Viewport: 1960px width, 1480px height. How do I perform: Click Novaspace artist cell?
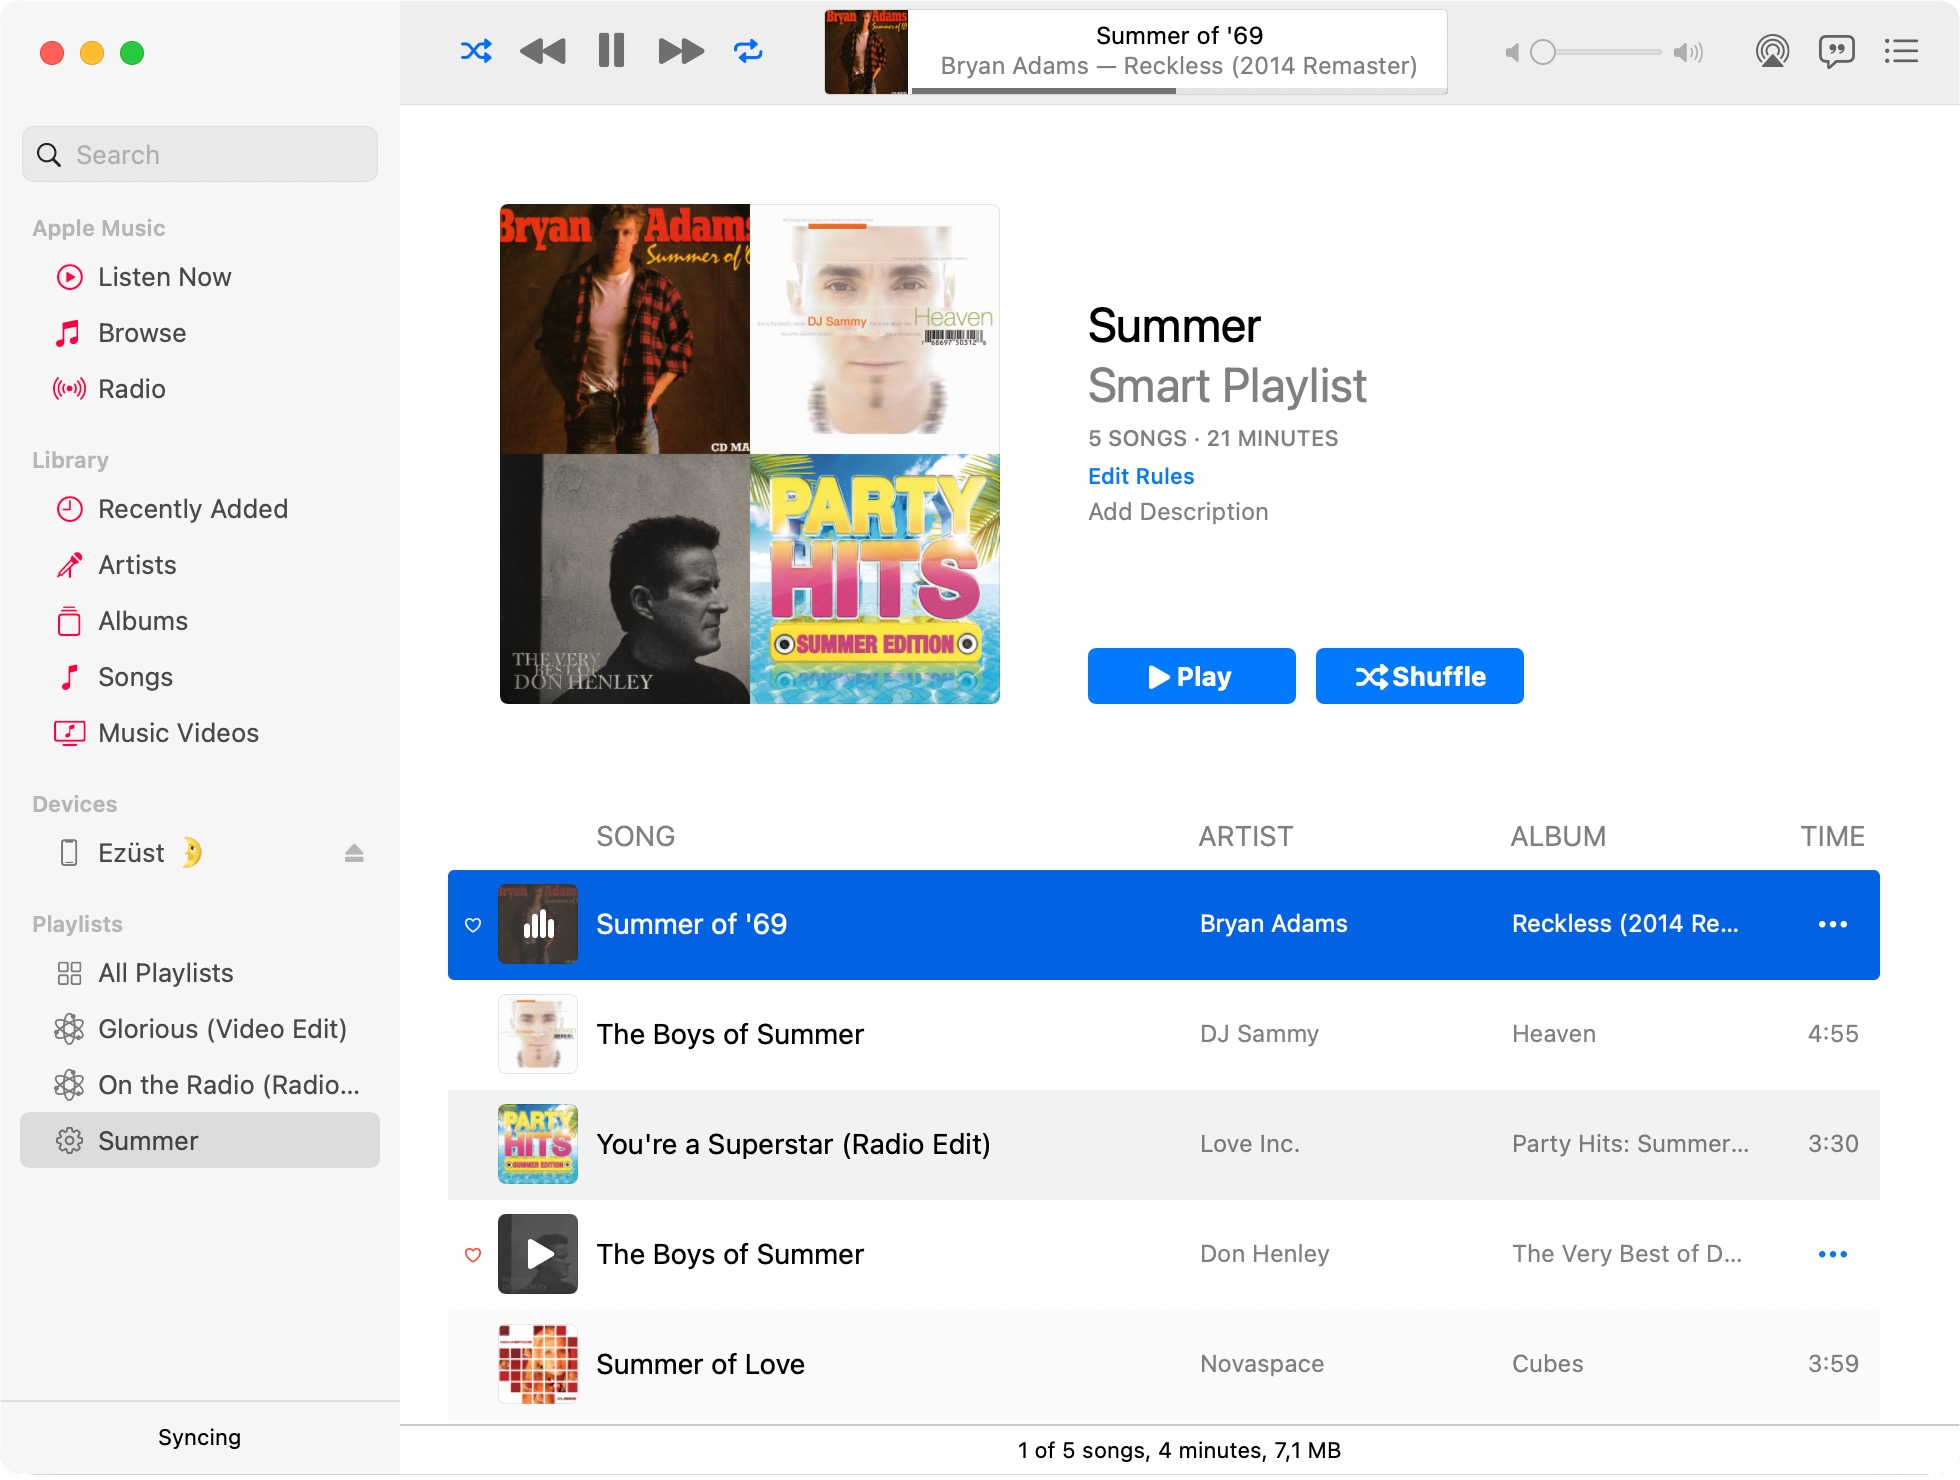[1262, 1364]
